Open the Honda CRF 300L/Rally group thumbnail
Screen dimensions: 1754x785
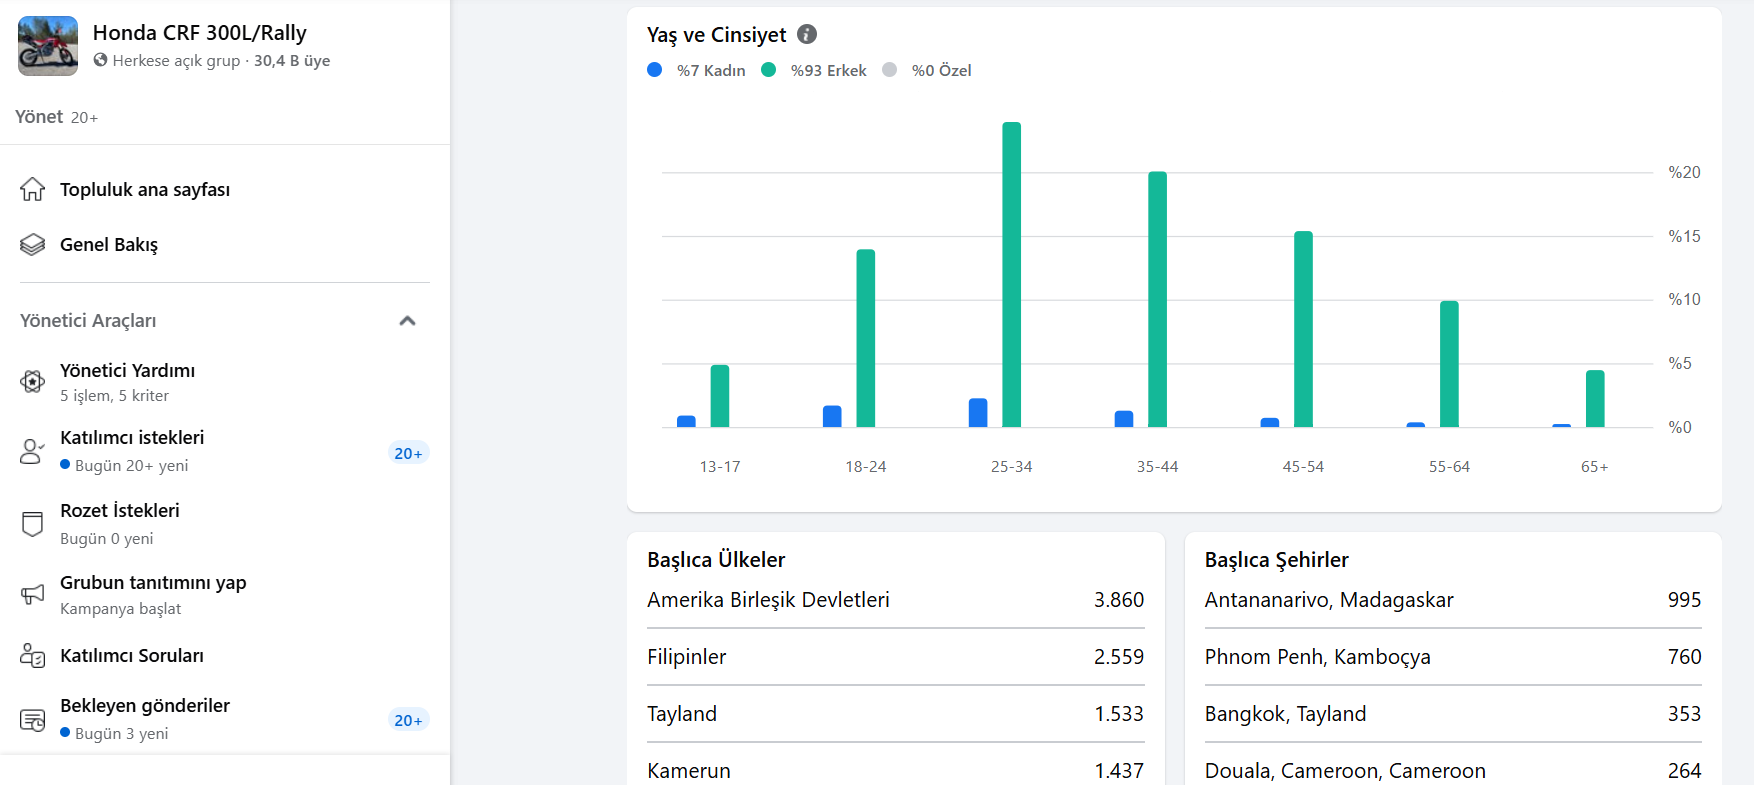point(48,46)
